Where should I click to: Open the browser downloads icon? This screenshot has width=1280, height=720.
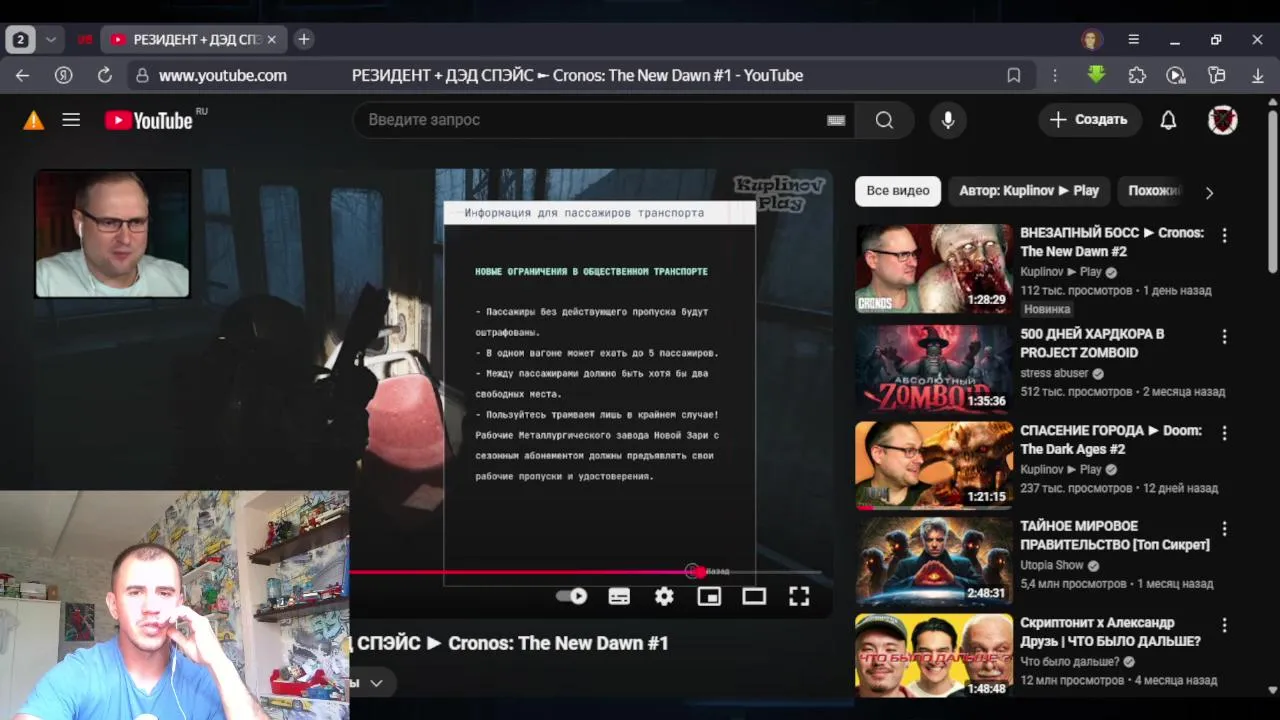point(1258,75)
